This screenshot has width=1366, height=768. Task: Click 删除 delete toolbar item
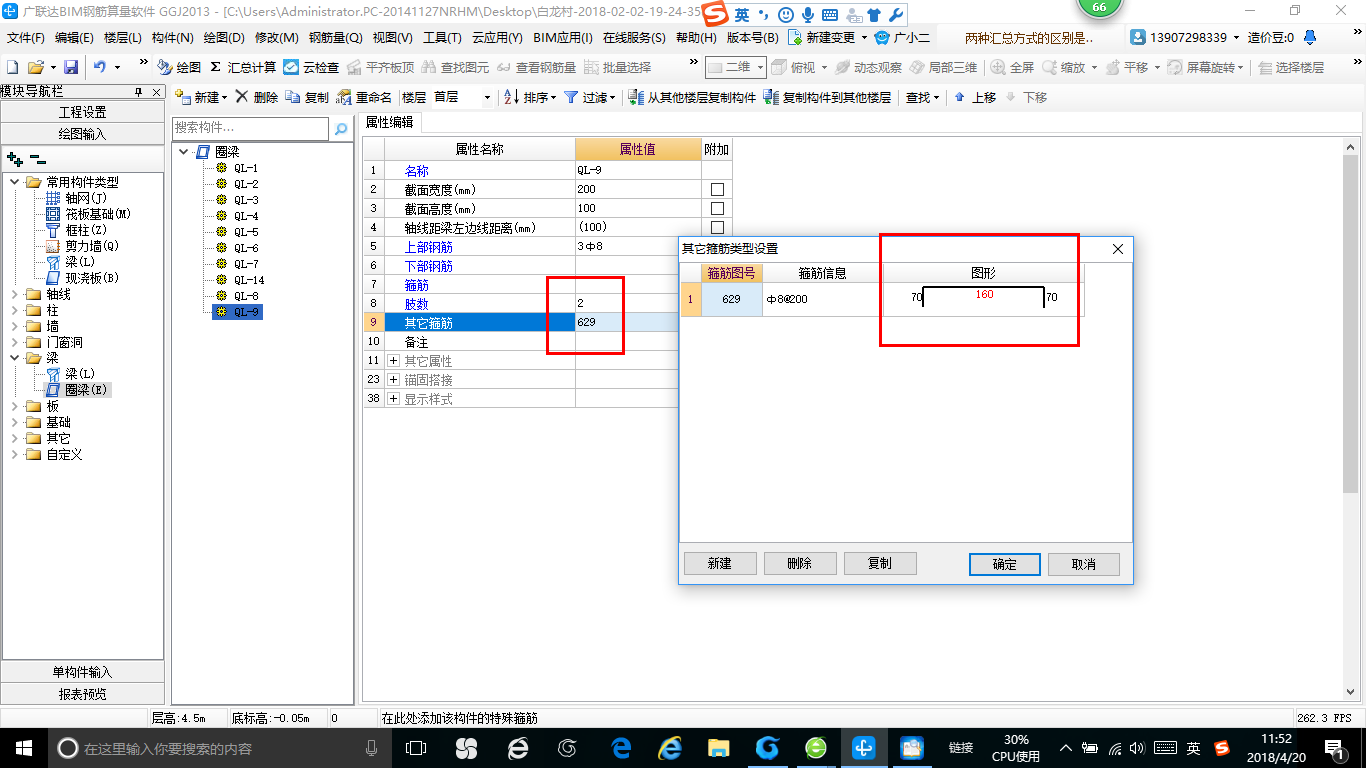tap(256, 97)
